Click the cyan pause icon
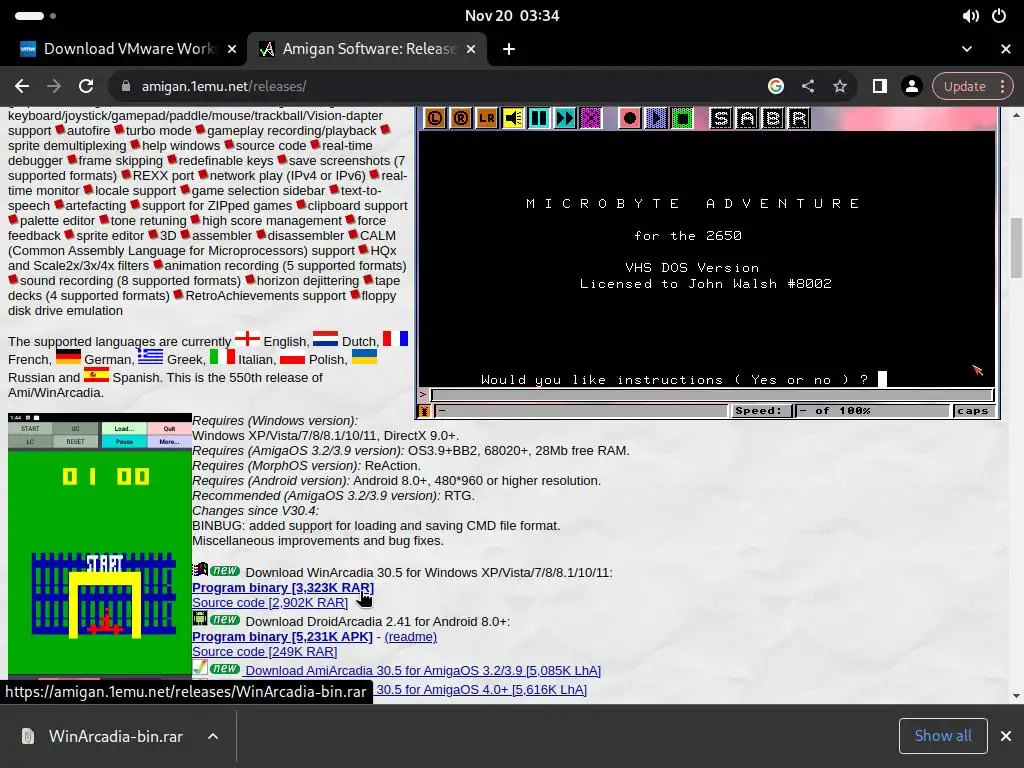The width and height of the screenshot is (1024, 768). click(539, 118)
